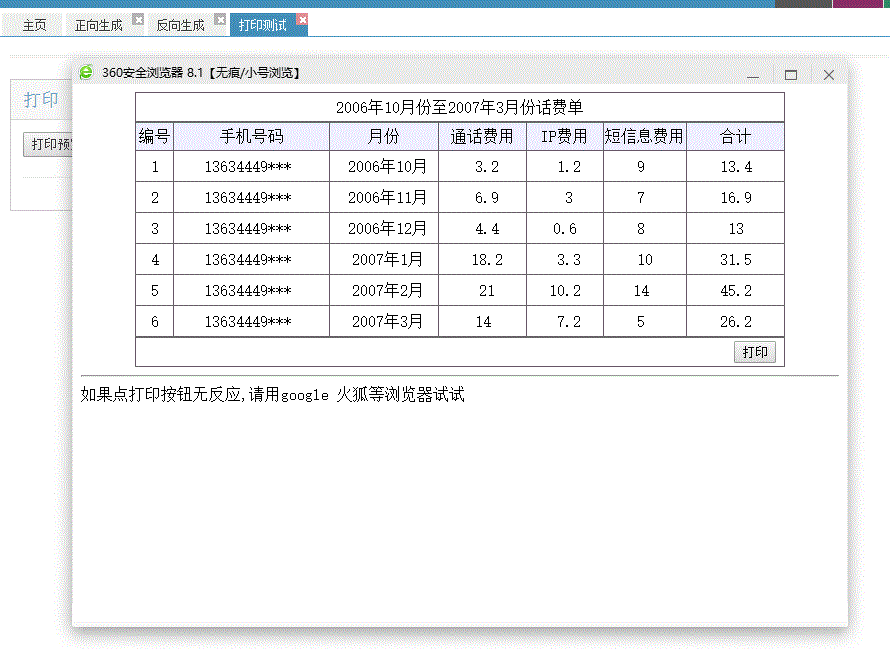
Task: Select the 2006年12月 month cell
Action: 384,229
